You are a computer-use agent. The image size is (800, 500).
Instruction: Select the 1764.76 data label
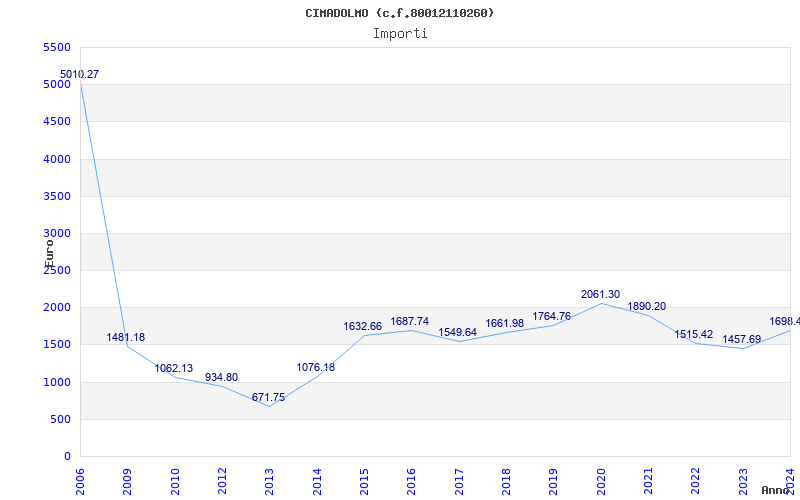552,316
